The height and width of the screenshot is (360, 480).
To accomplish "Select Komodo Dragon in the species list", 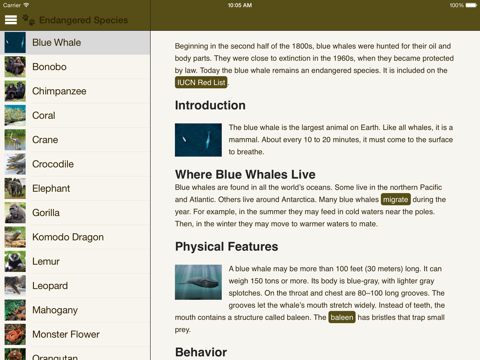I will pos(75,237).
